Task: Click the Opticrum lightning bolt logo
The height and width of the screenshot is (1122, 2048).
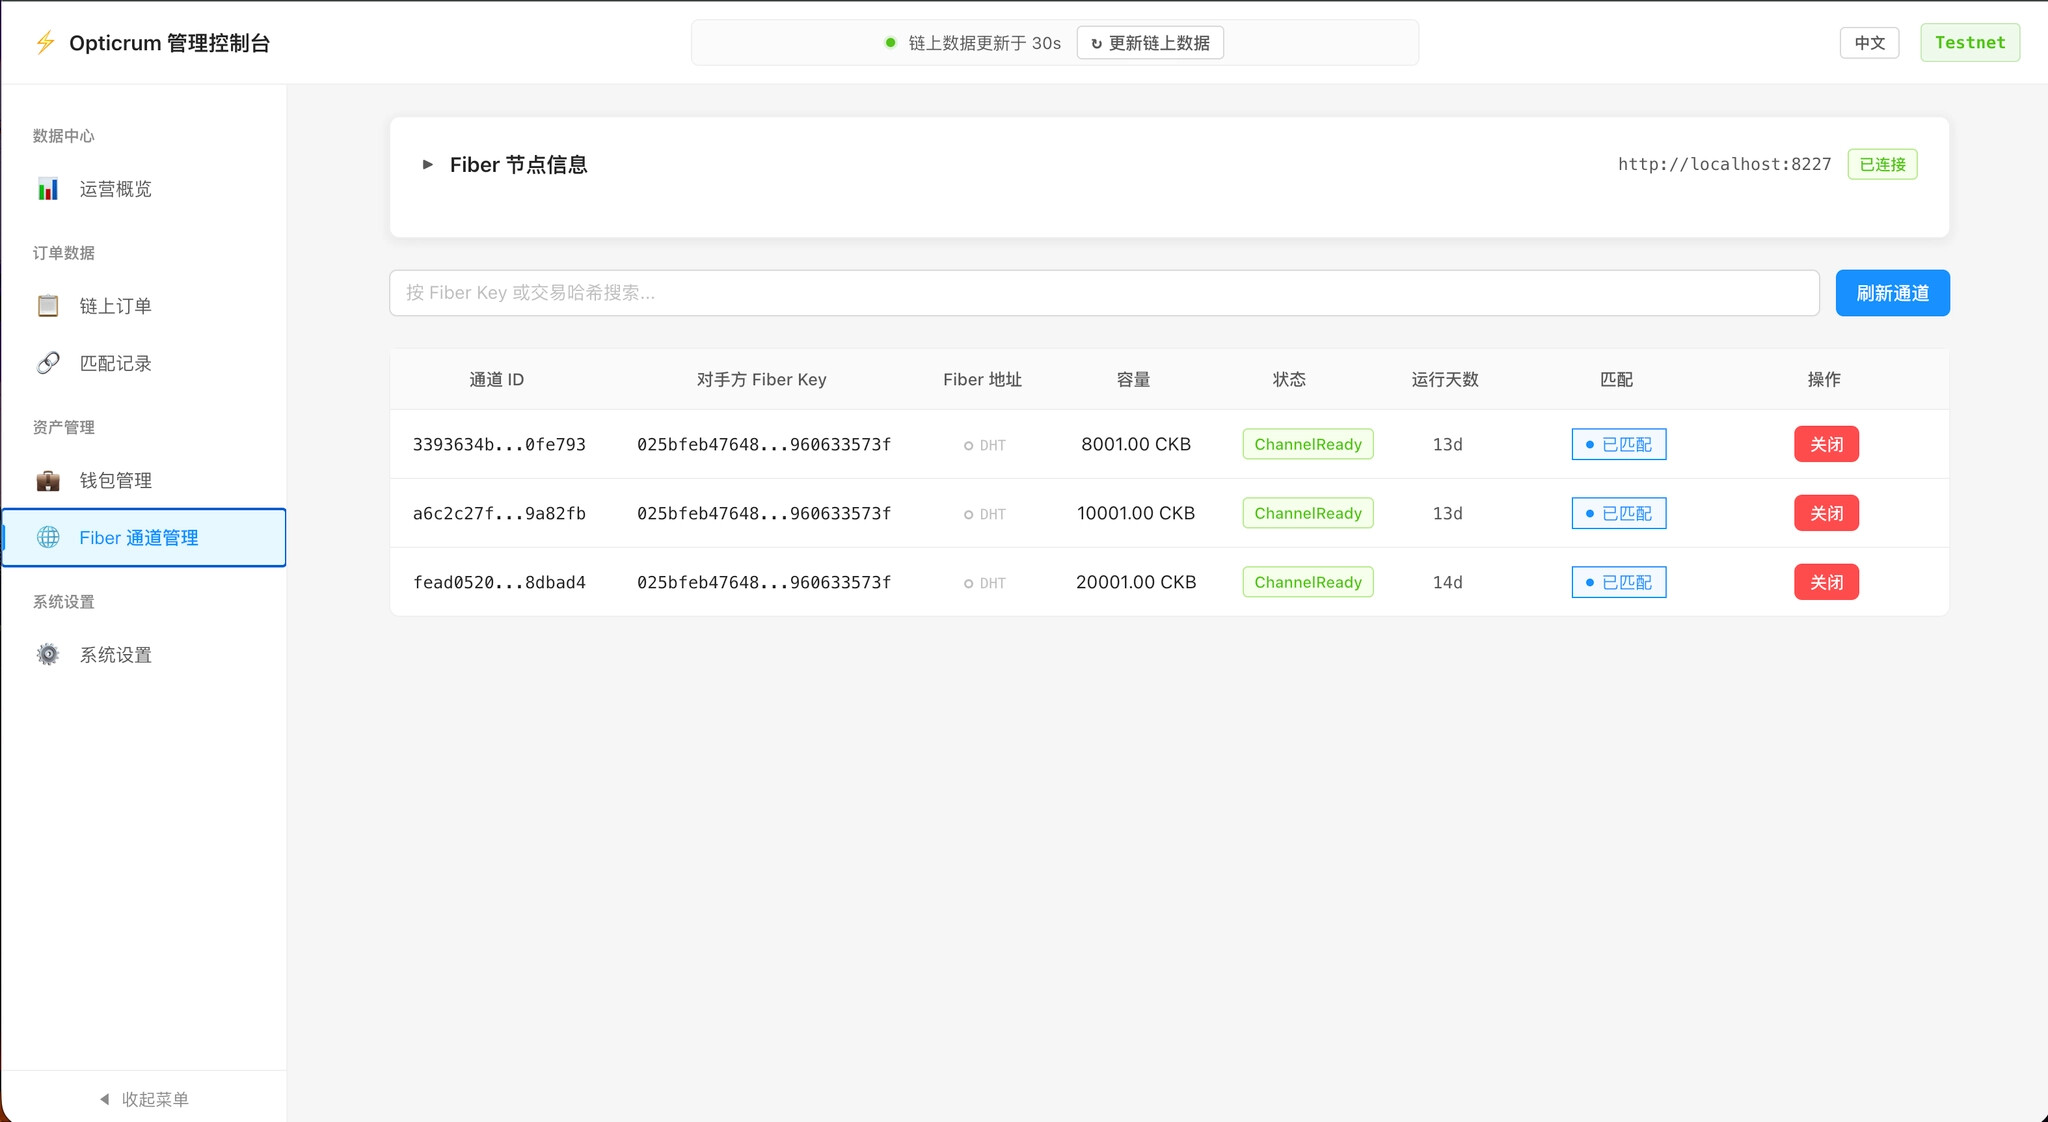Action: coord(45,43)
